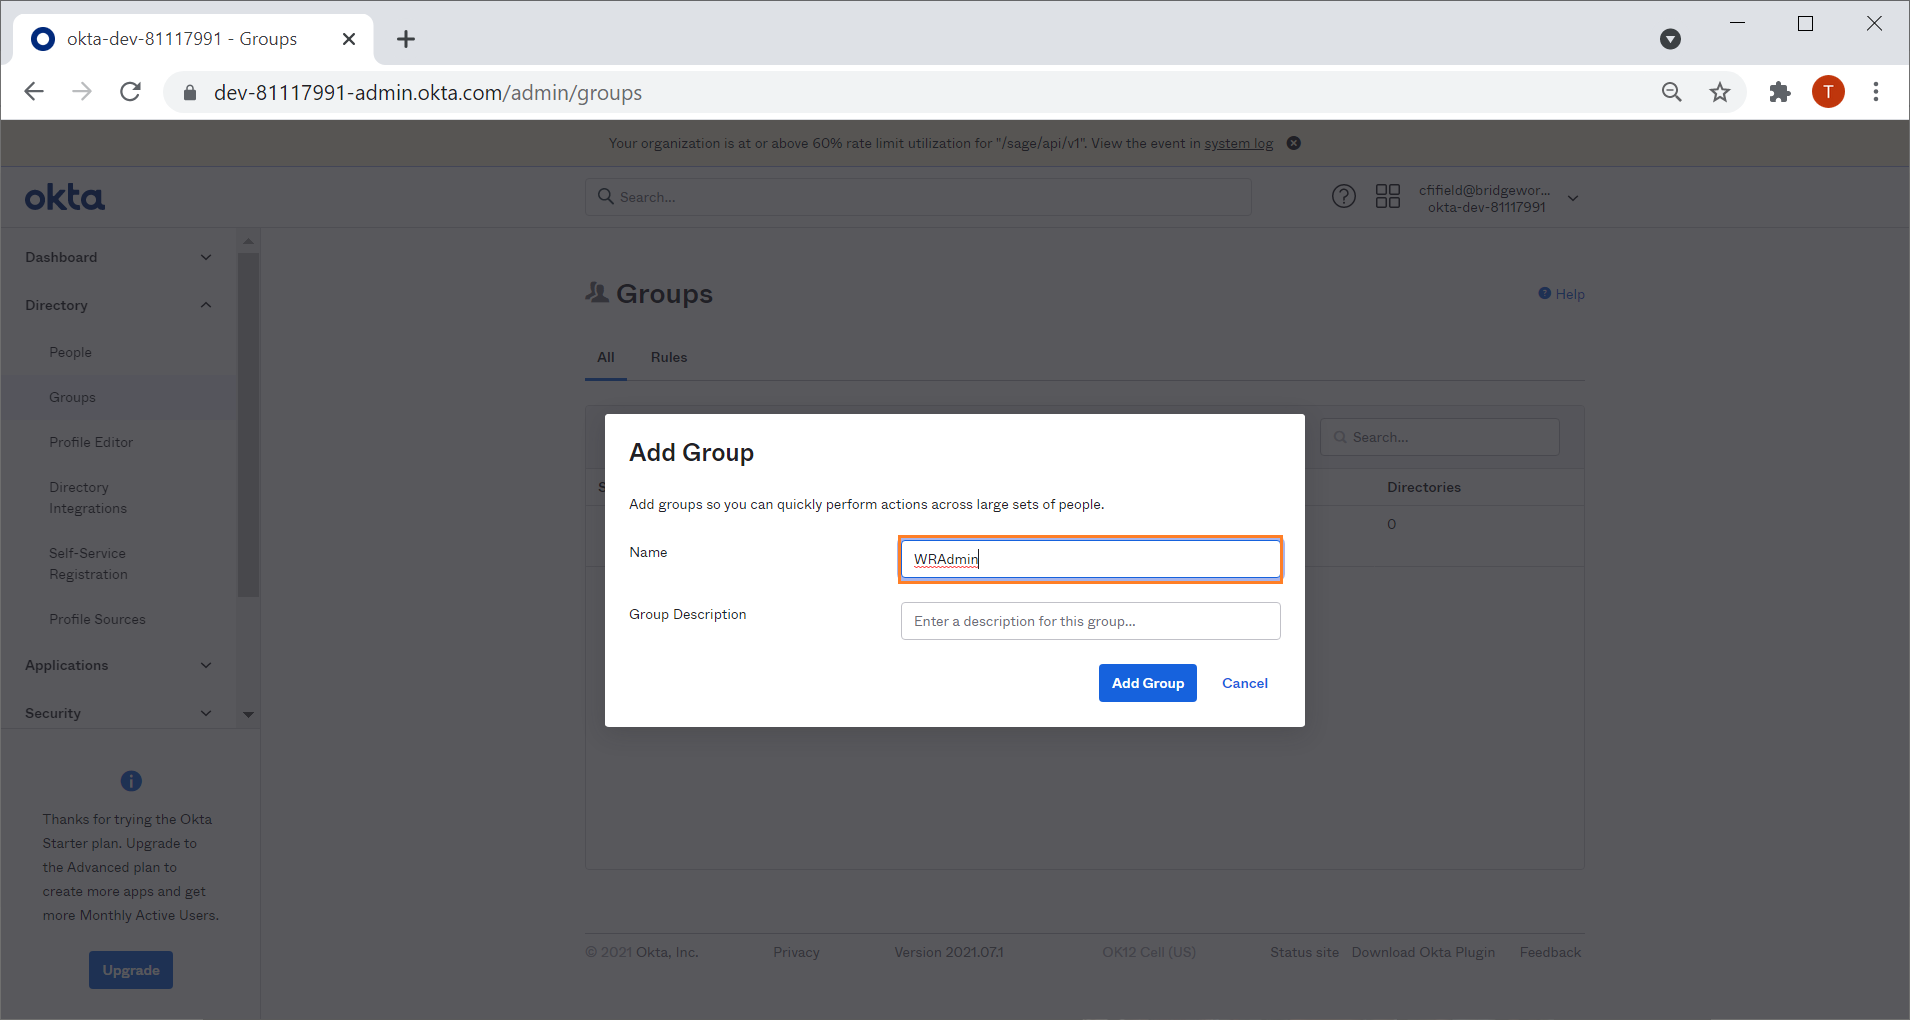Click the Version 2021.07.1 text

pos(949,952)
